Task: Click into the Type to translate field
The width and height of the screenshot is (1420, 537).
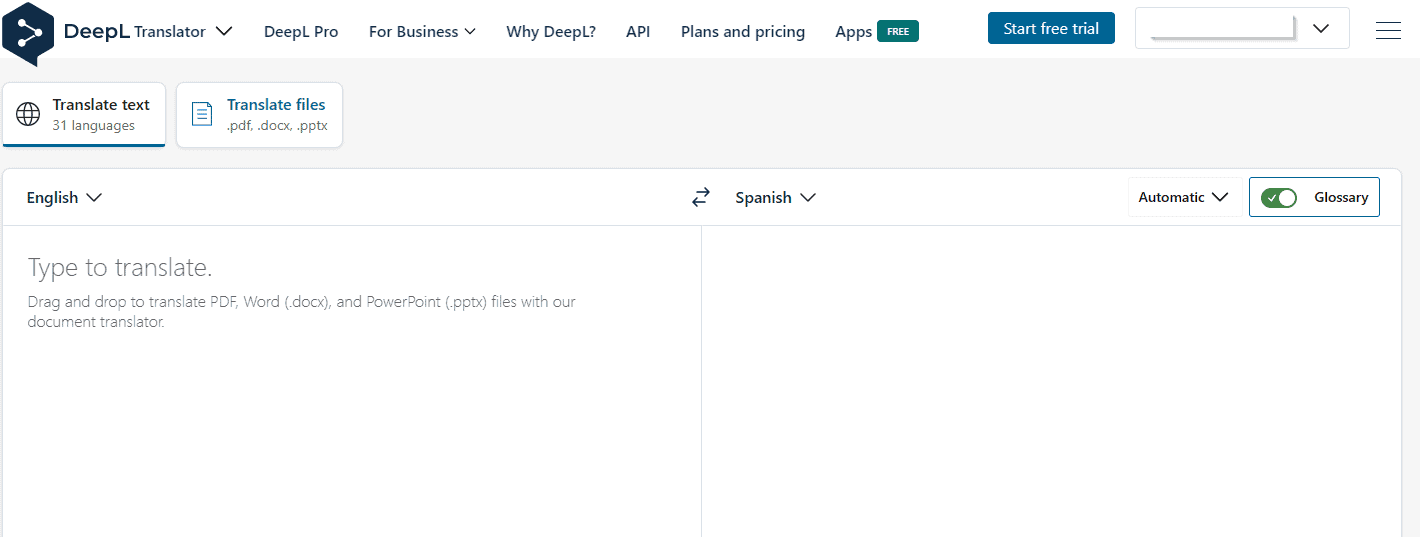Action: (x=352, y=380)
